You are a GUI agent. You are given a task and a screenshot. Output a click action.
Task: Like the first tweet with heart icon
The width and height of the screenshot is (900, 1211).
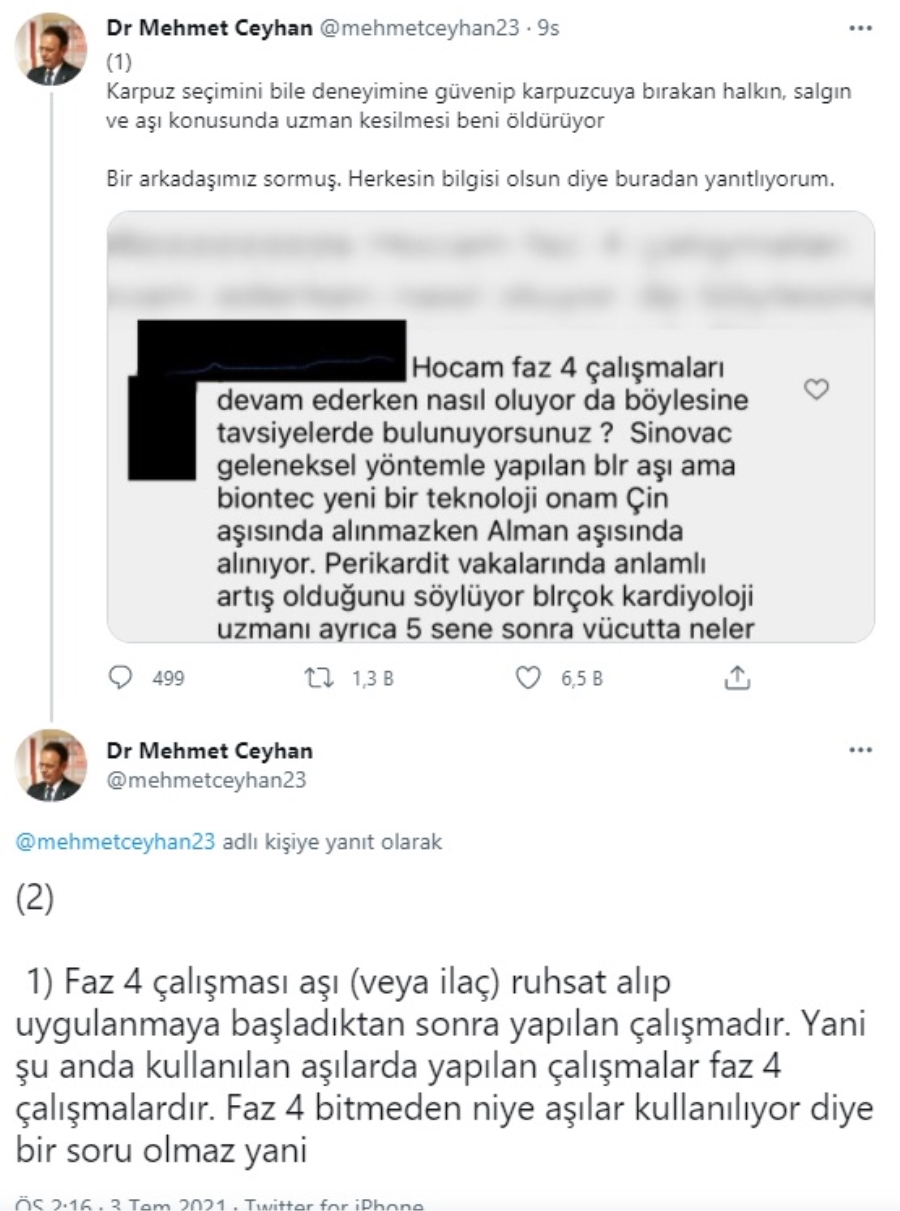tap(528, 678)
